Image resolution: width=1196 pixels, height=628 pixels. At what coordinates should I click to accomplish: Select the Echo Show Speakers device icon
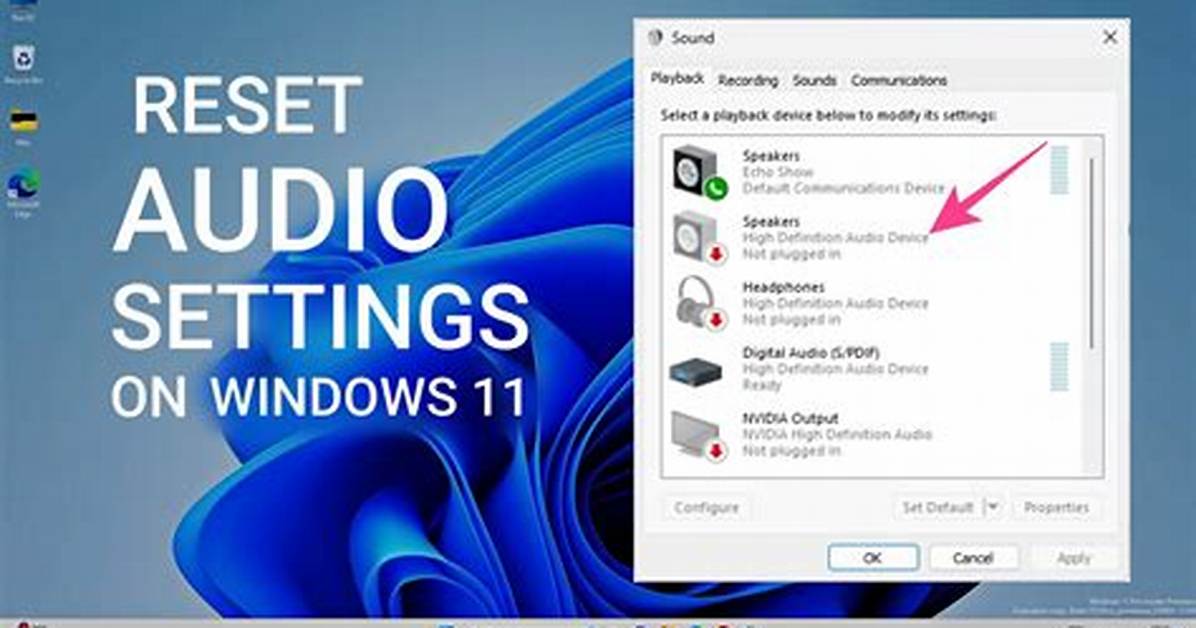pos(699,172)
